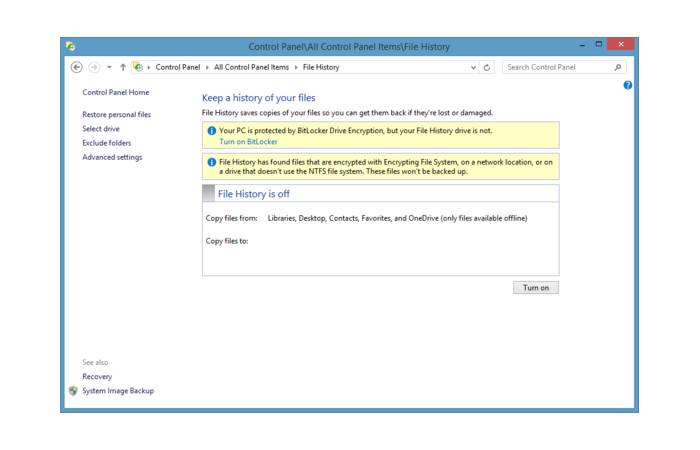
Task: Open Help using the blue question mark
Action: [x=627, y=86]
